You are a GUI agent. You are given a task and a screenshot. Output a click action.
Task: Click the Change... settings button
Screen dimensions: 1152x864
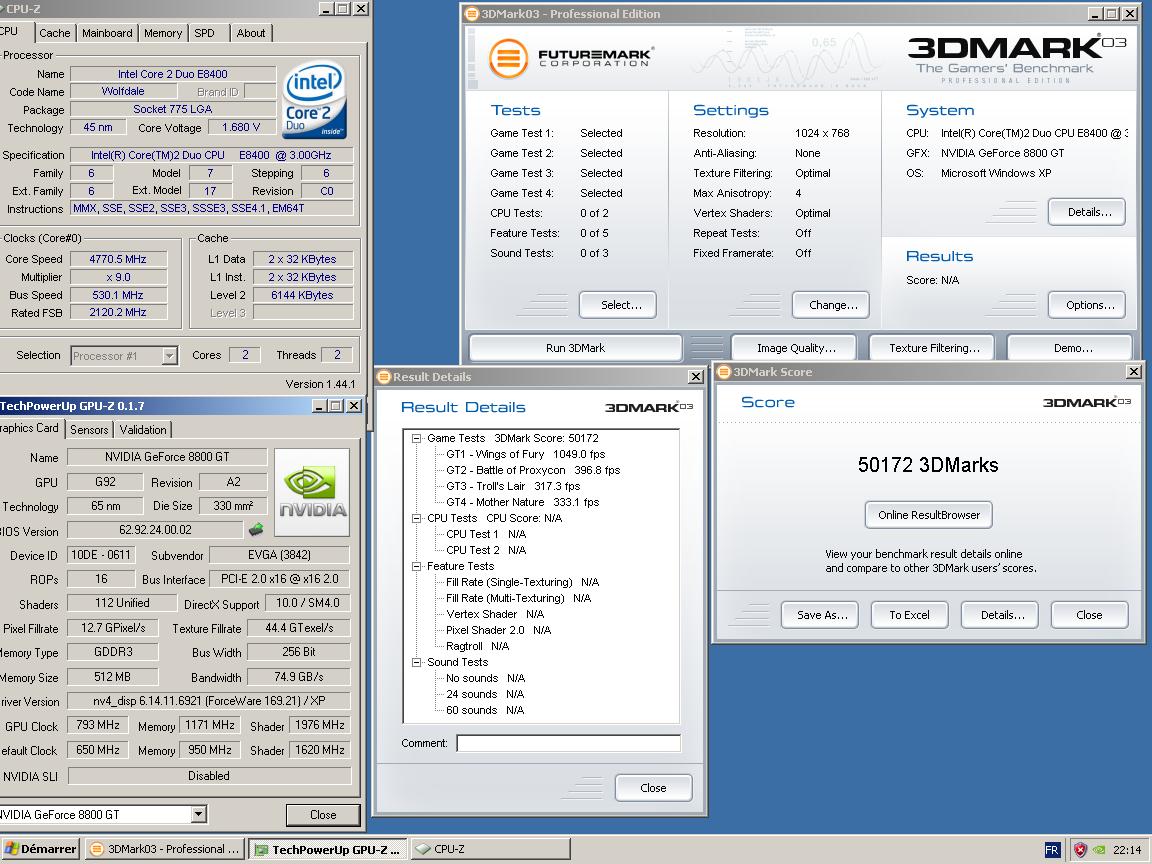point(831,305)
